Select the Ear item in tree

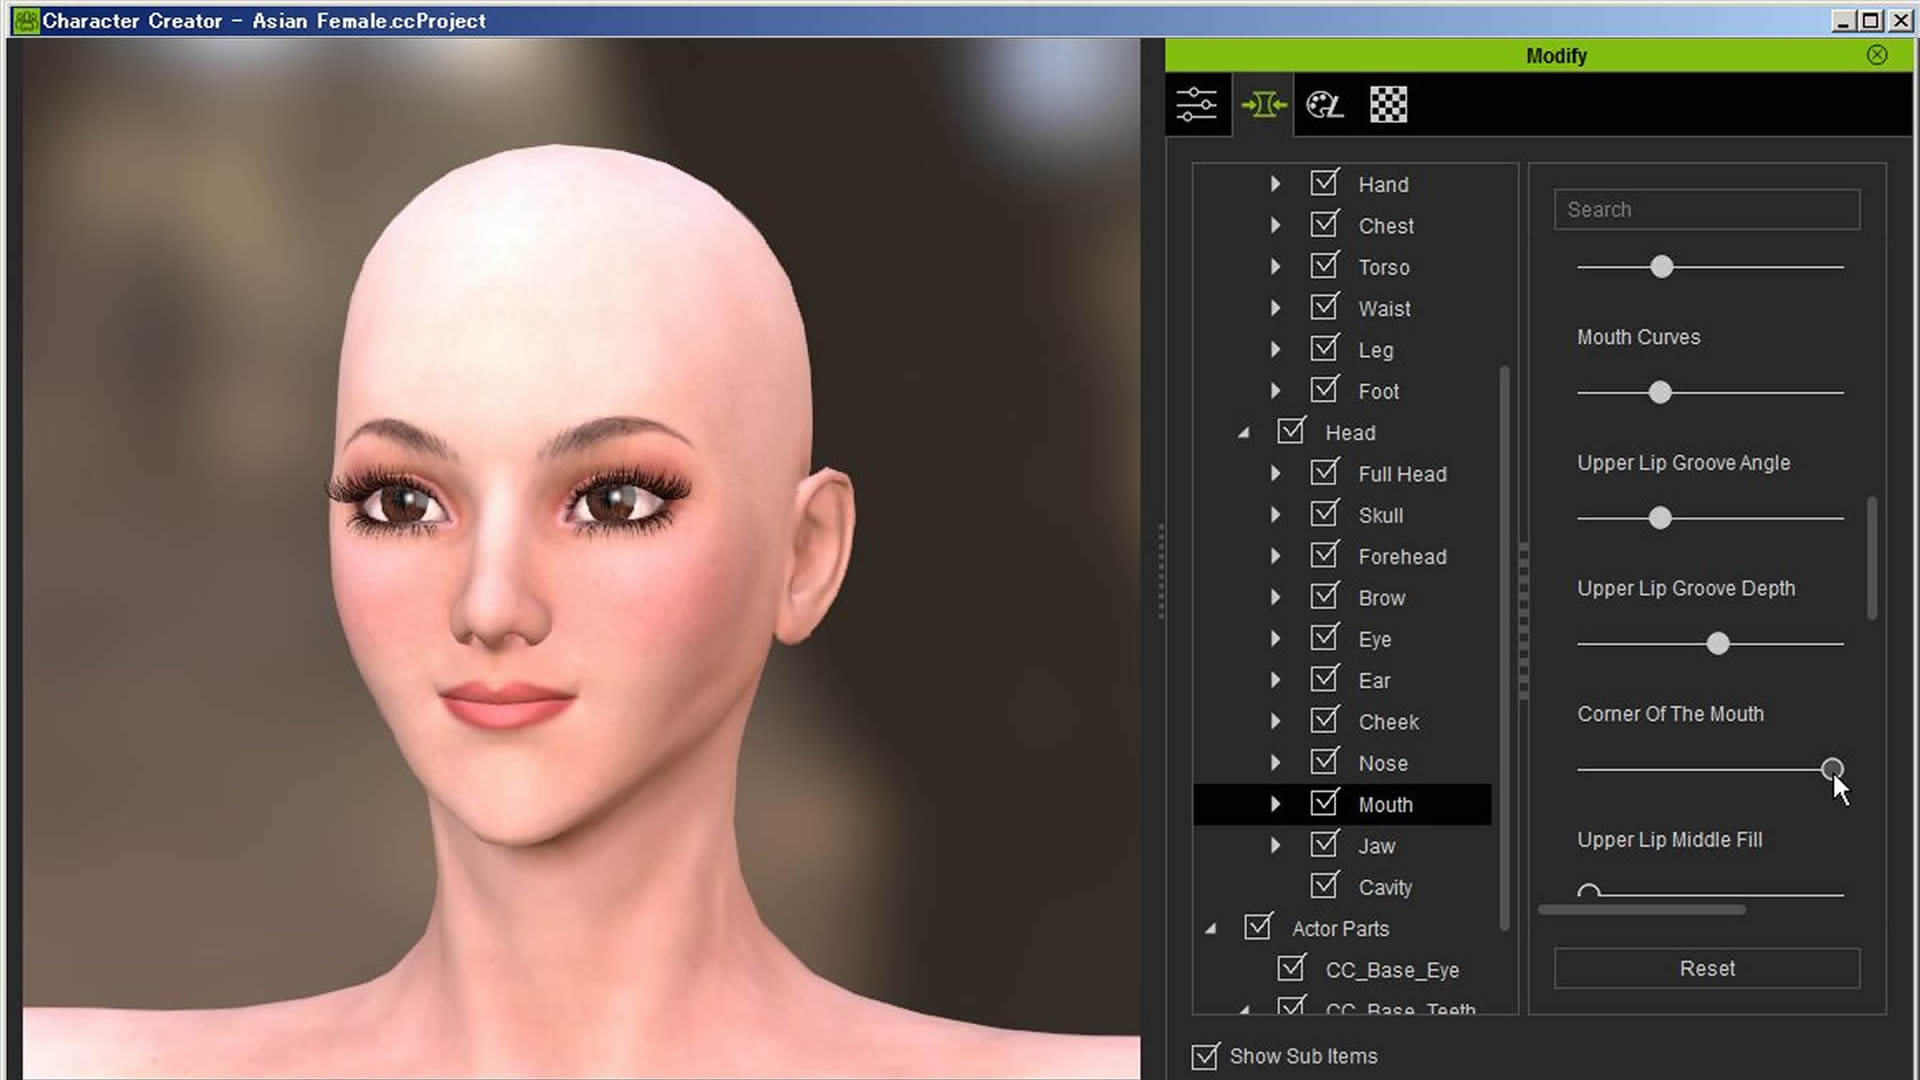coord(1374,681)
